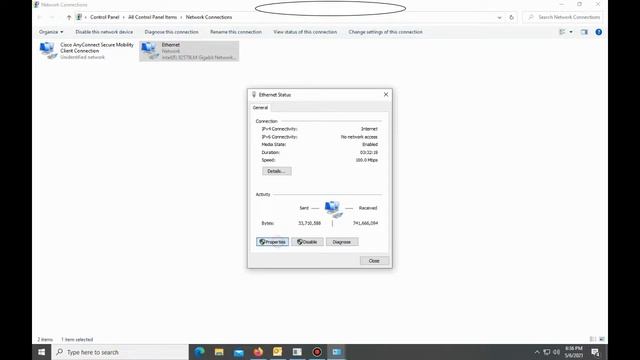The image size is (640, 360).
Task: Click the volume tray icon
Action: [x=556, y=352]
